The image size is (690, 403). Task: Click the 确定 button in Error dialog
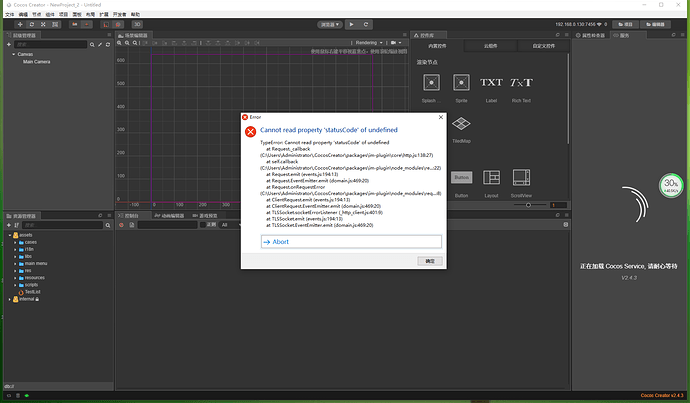pyautogui.click(x=429, y=261)
